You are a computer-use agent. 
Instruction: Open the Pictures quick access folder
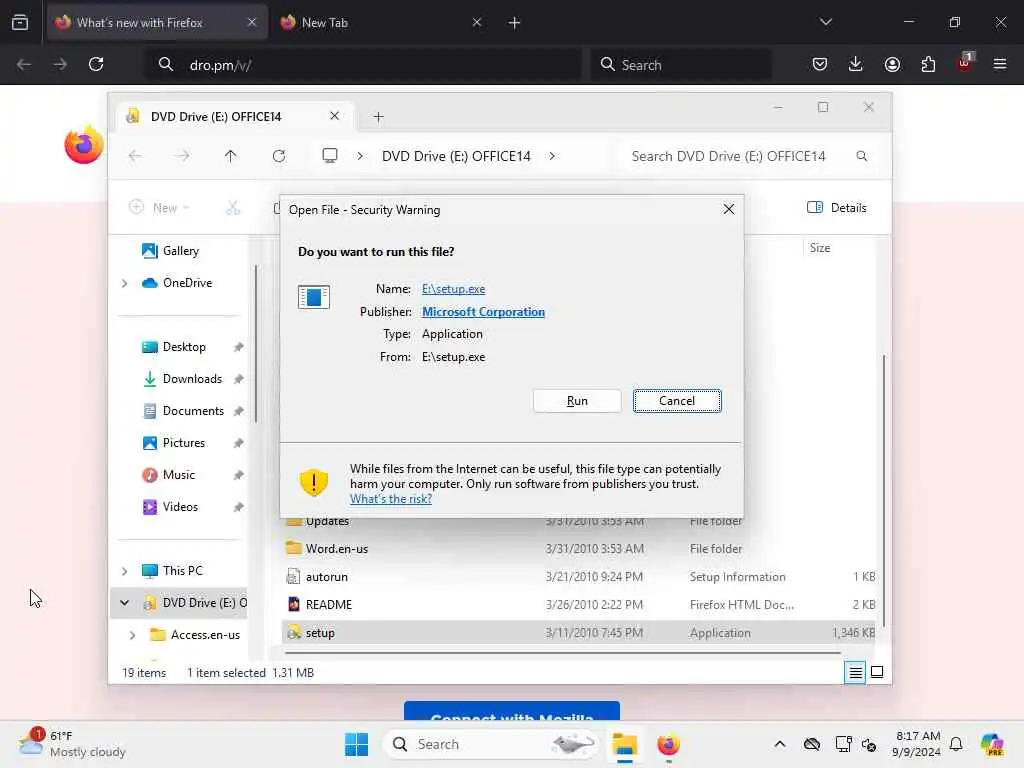[184, 443]
